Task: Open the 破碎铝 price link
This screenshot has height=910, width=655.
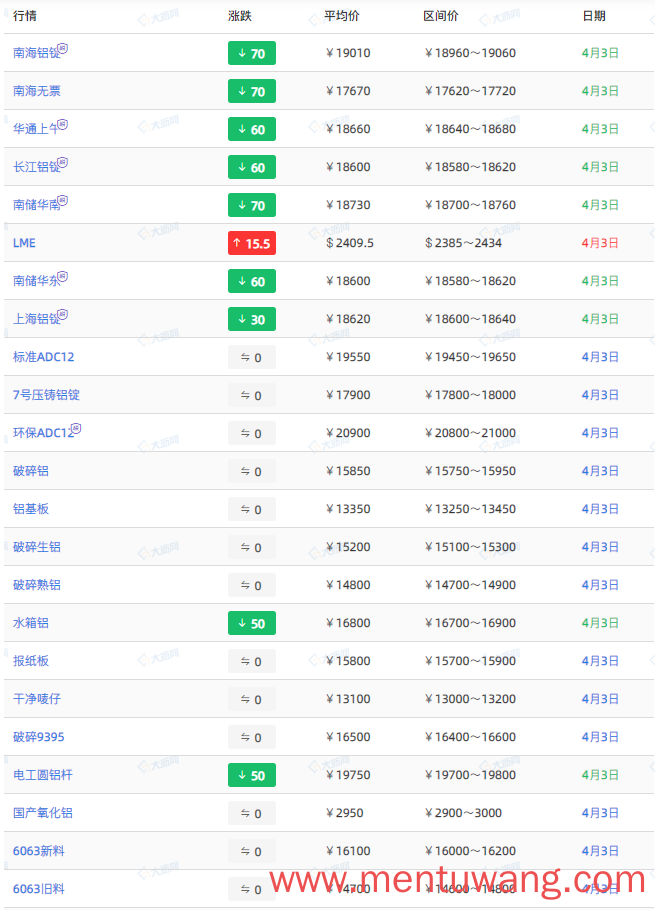Action: (x=31, y=471)
